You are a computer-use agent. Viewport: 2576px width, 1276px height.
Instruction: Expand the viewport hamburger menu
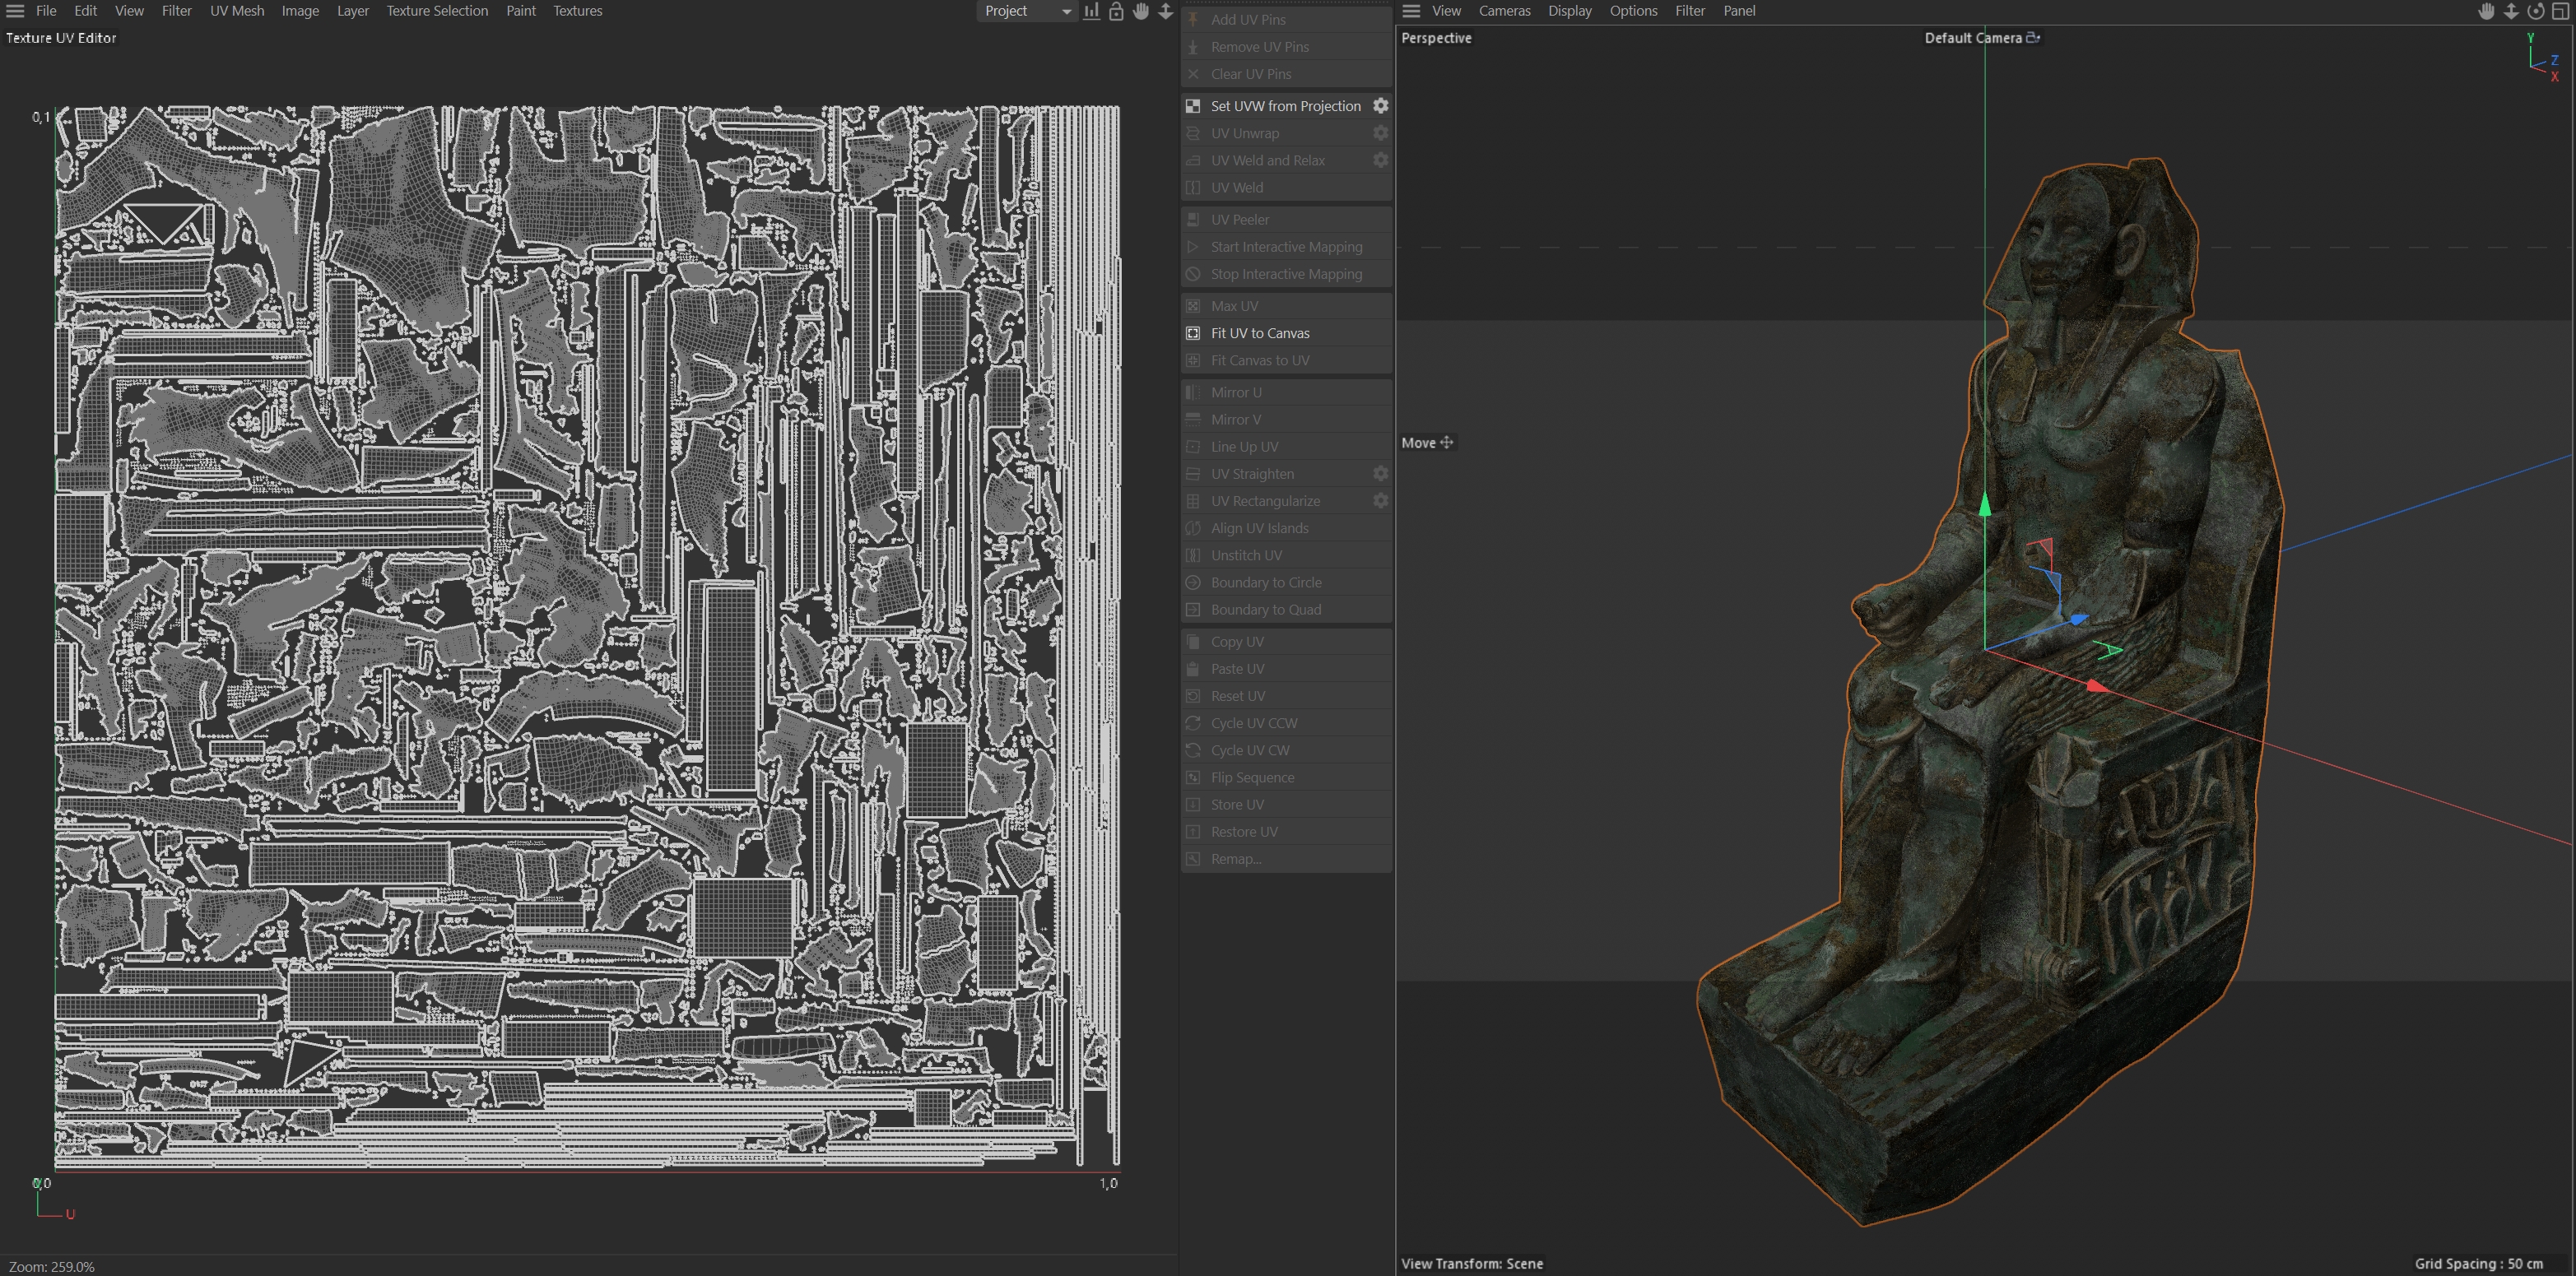1411,11
